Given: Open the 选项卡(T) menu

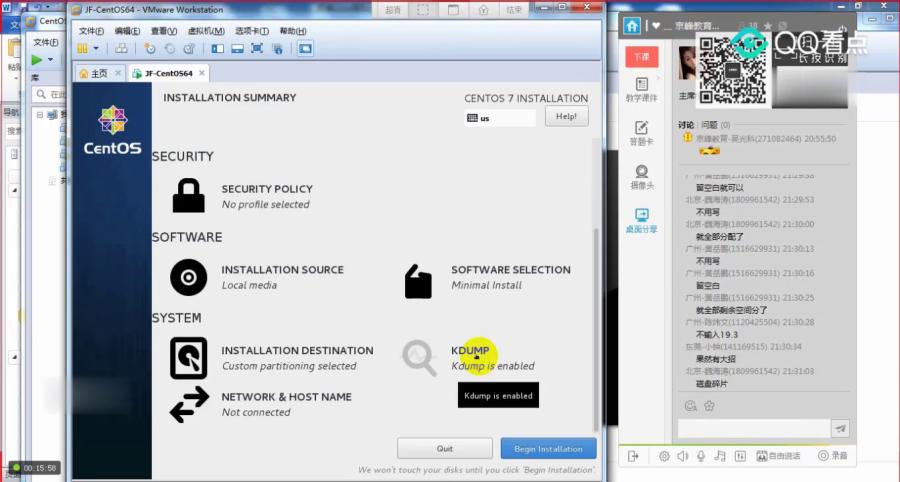Looking at the screenshot, I should (x=251, y=31).
